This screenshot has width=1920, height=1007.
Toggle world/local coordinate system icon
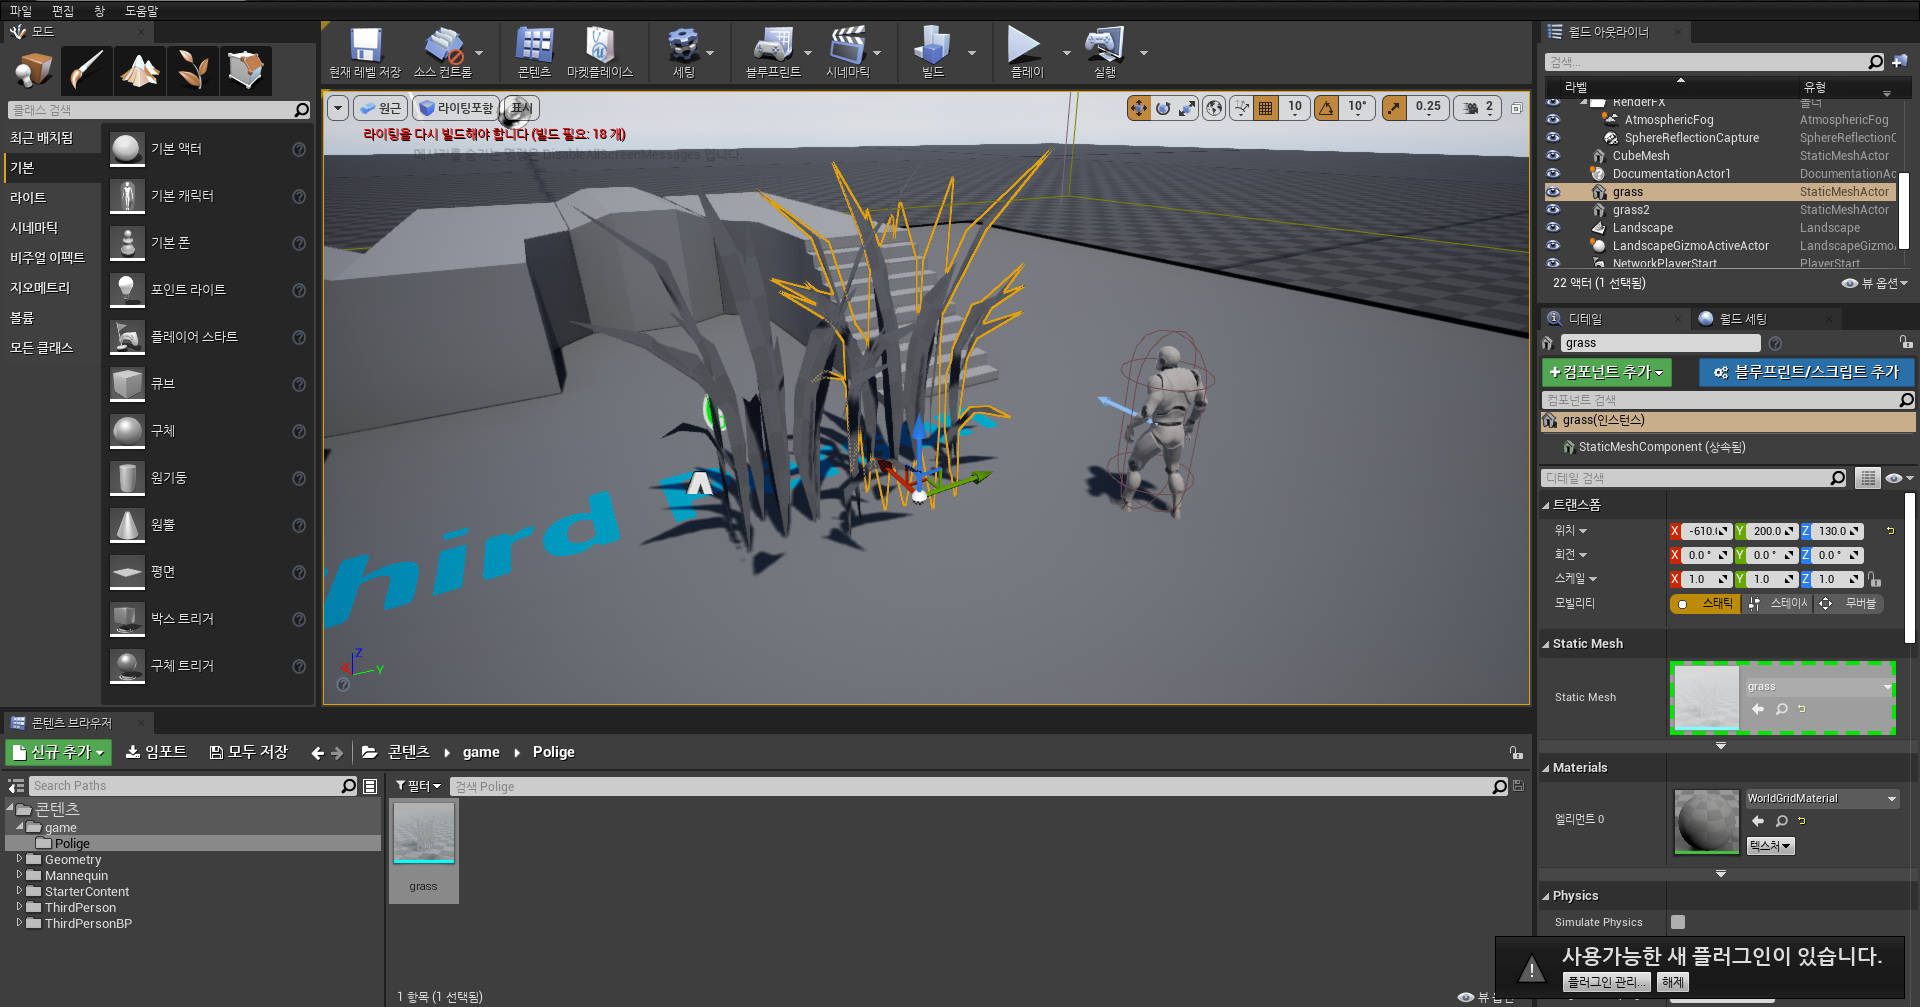(1214, 108)
